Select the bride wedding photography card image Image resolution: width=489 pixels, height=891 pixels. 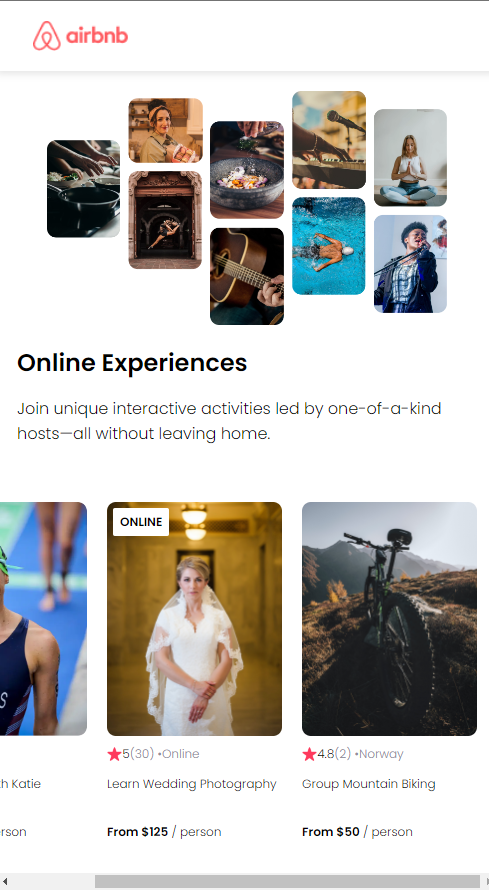(x=194, y=619)
